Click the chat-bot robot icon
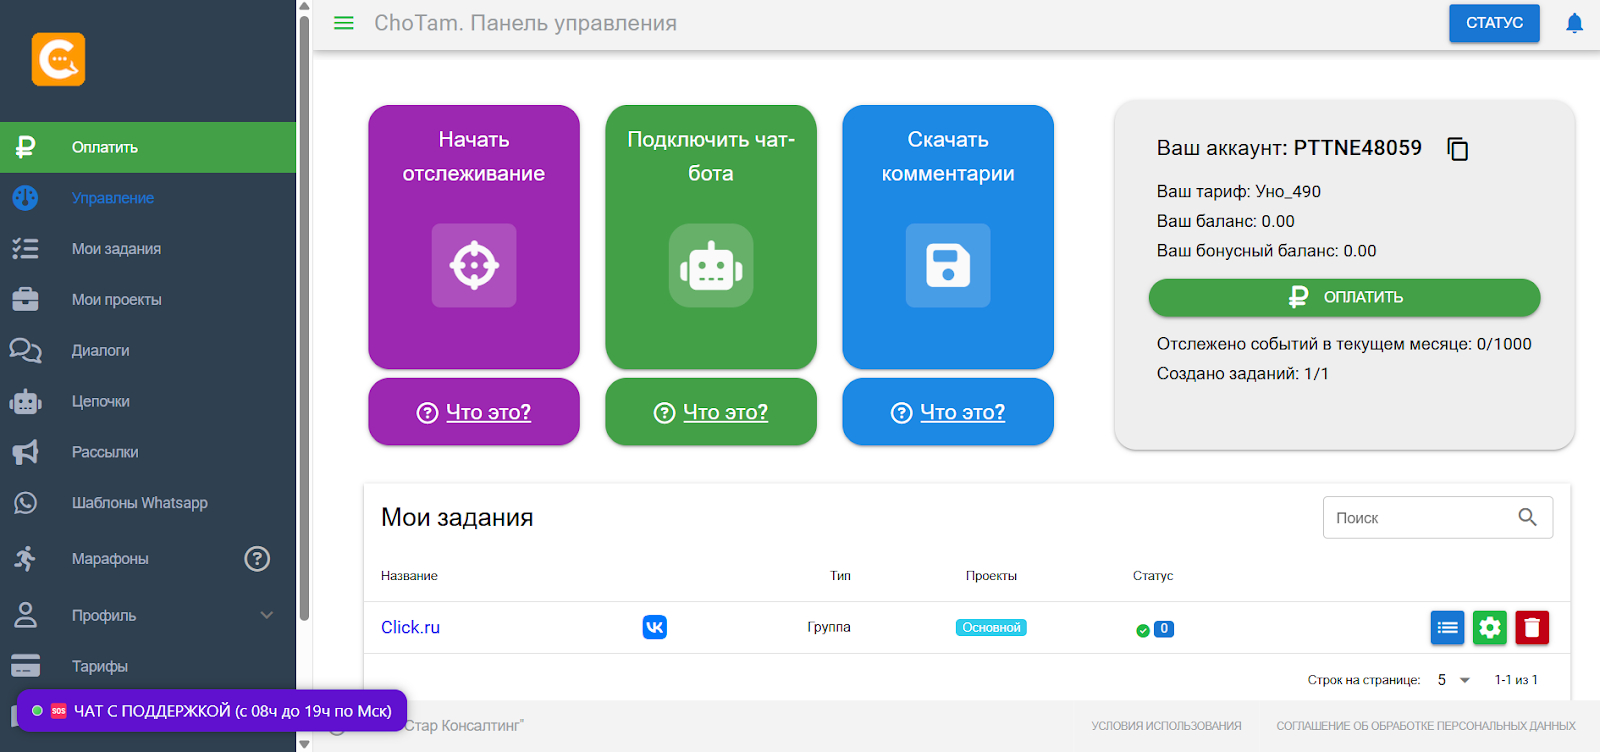 tap(711, 265)
